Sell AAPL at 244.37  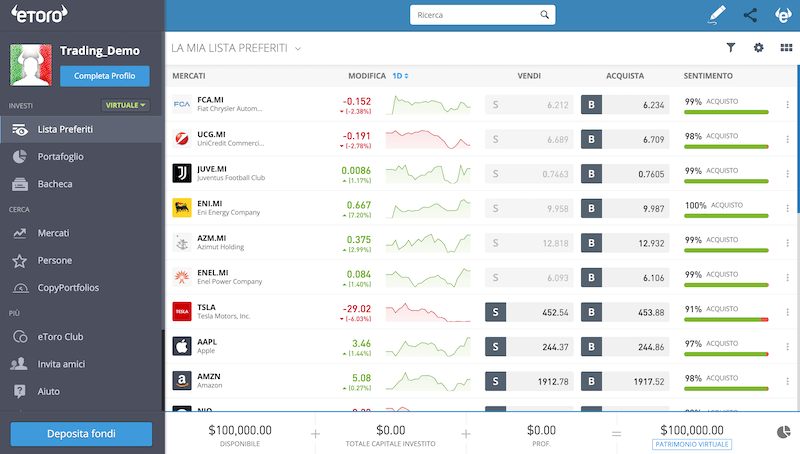529,347
